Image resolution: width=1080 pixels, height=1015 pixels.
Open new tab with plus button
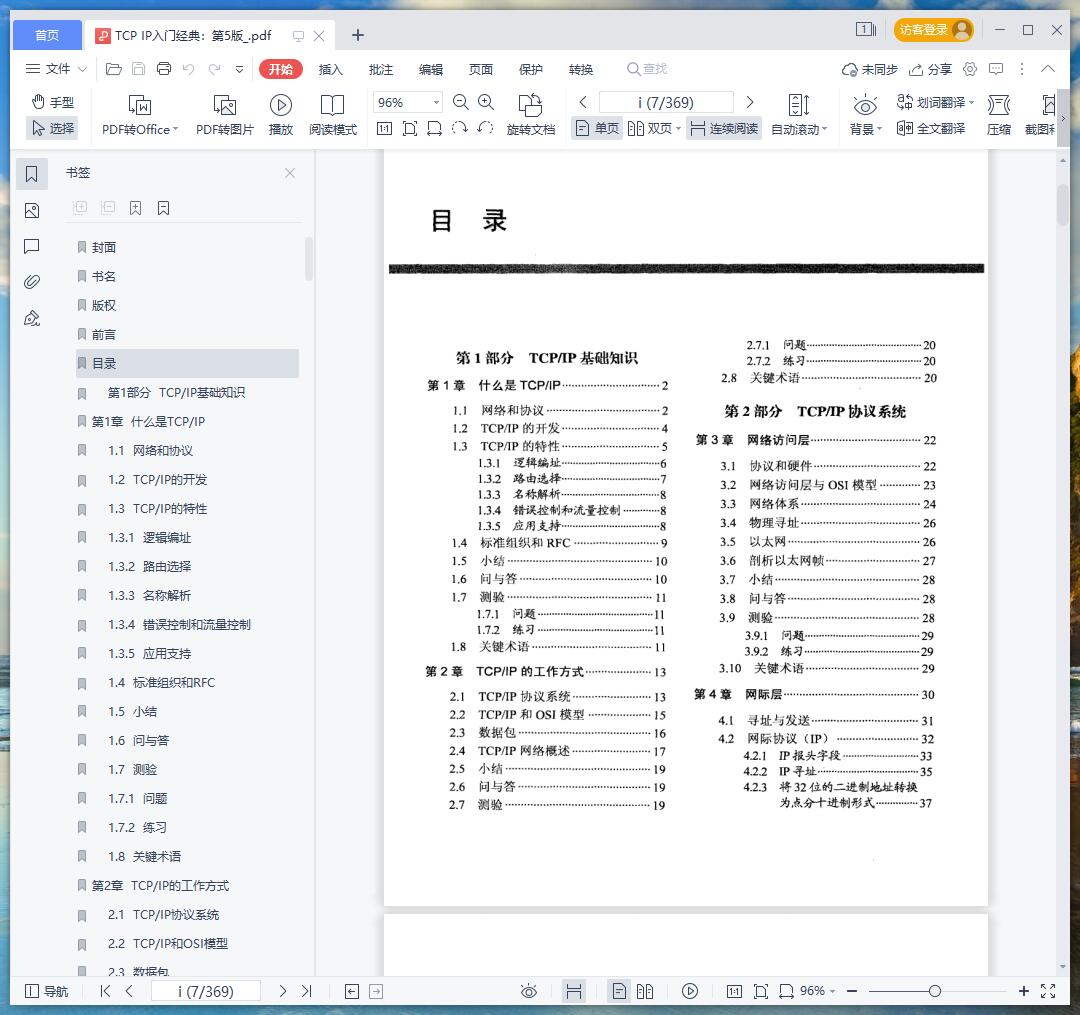(x=357, y=35)
